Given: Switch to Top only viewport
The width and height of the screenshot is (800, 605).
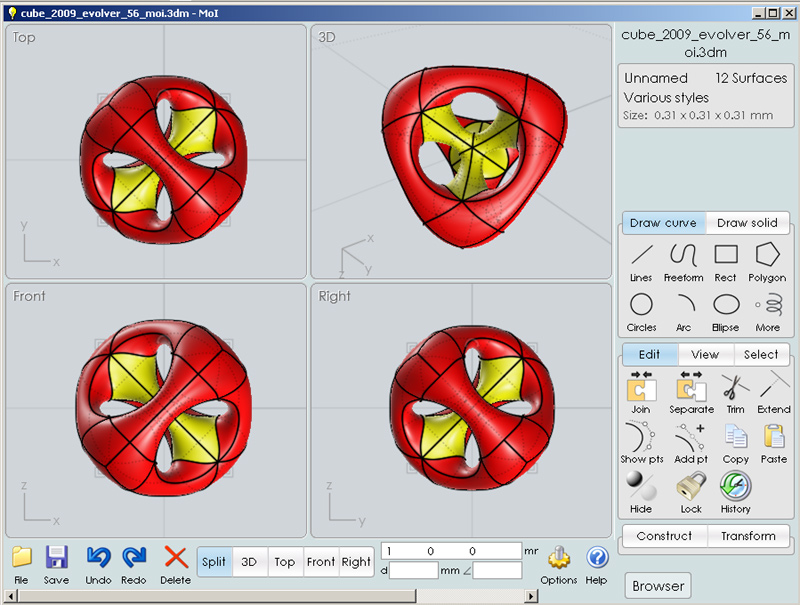Looking at the screenshot, I should (x=285, y=562).
